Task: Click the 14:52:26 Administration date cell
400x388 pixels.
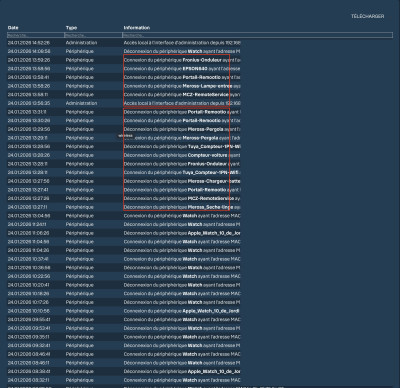Action: 29,43
